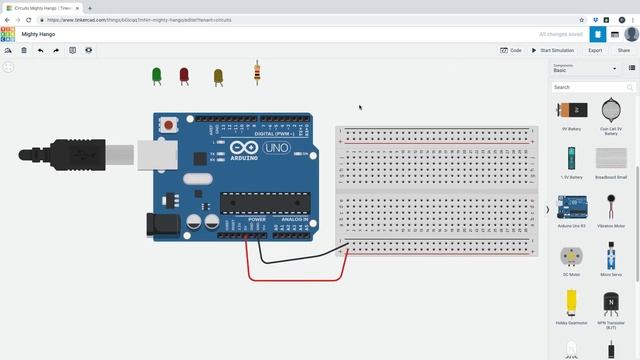This screenshot has height=360, width=640.
Task: Reload the browser page
Action: tap(29, 20)
